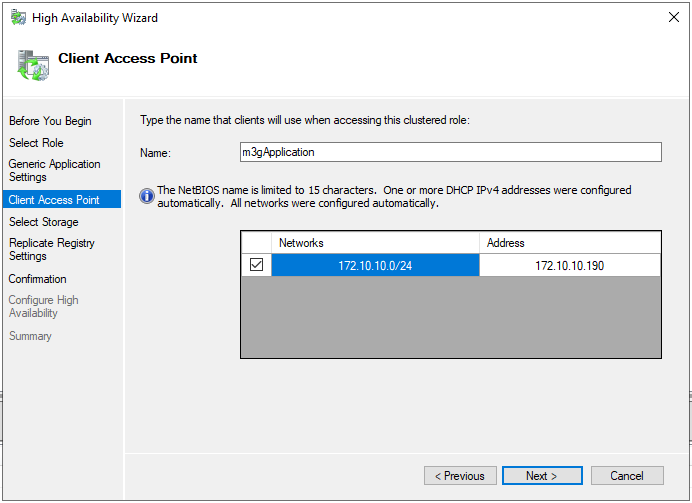Screen dimensions: 692x503
Task: Open Replicate Registry Settings step
Action: [52, 249]
